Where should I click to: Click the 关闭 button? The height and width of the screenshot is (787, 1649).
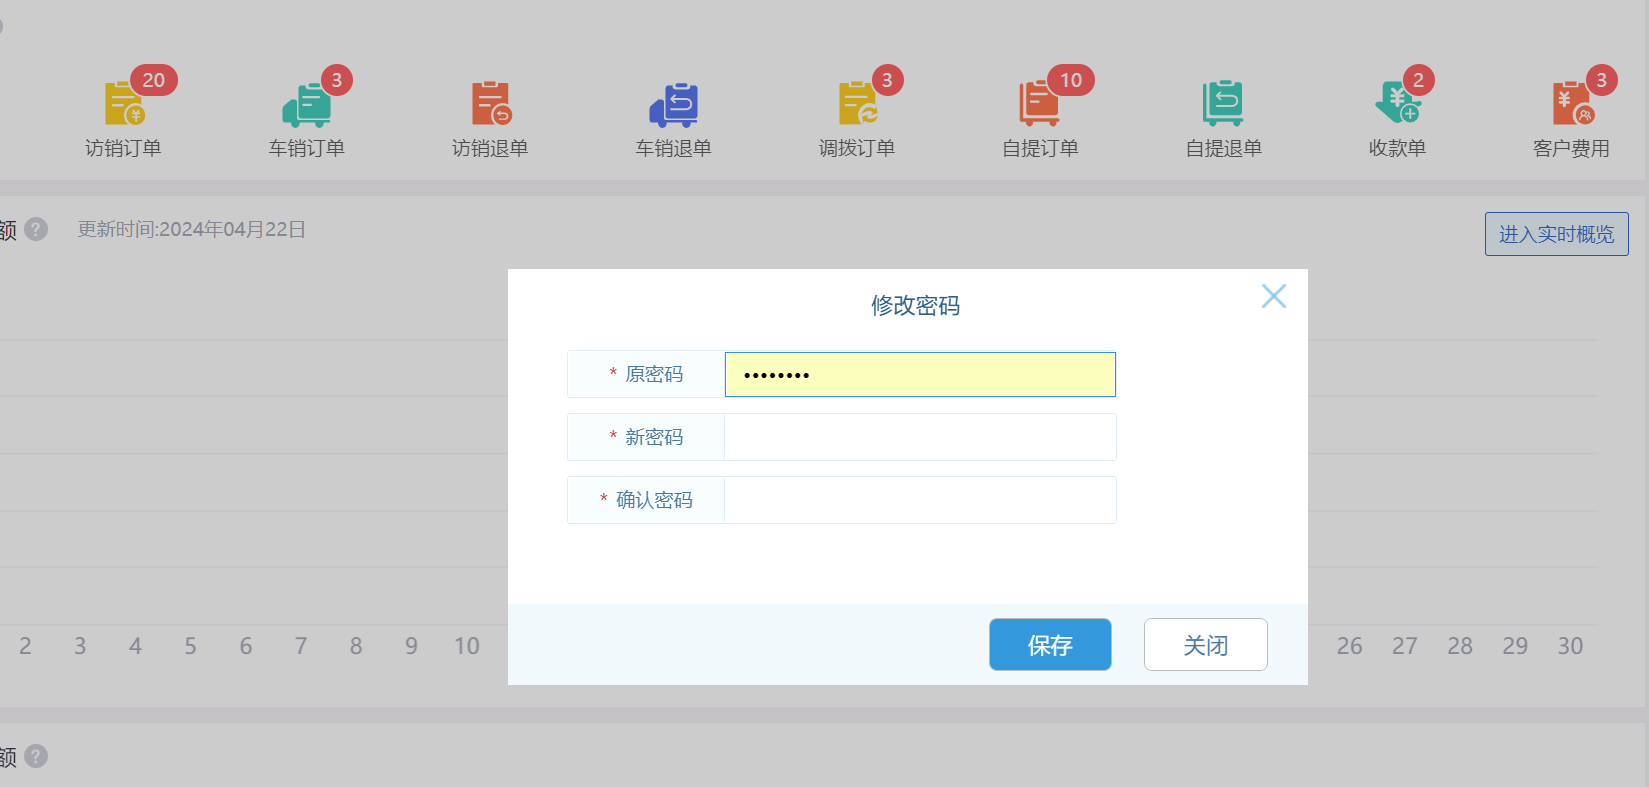(x=1205, y=645)
